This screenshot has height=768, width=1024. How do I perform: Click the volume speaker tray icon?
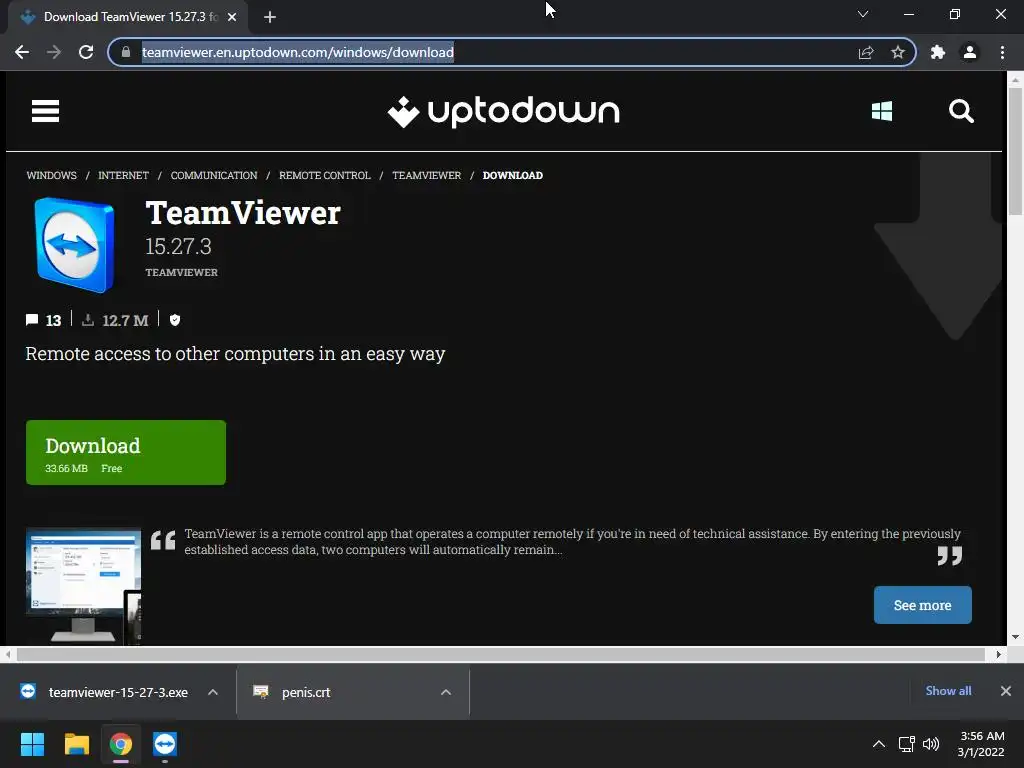point(931,744)
